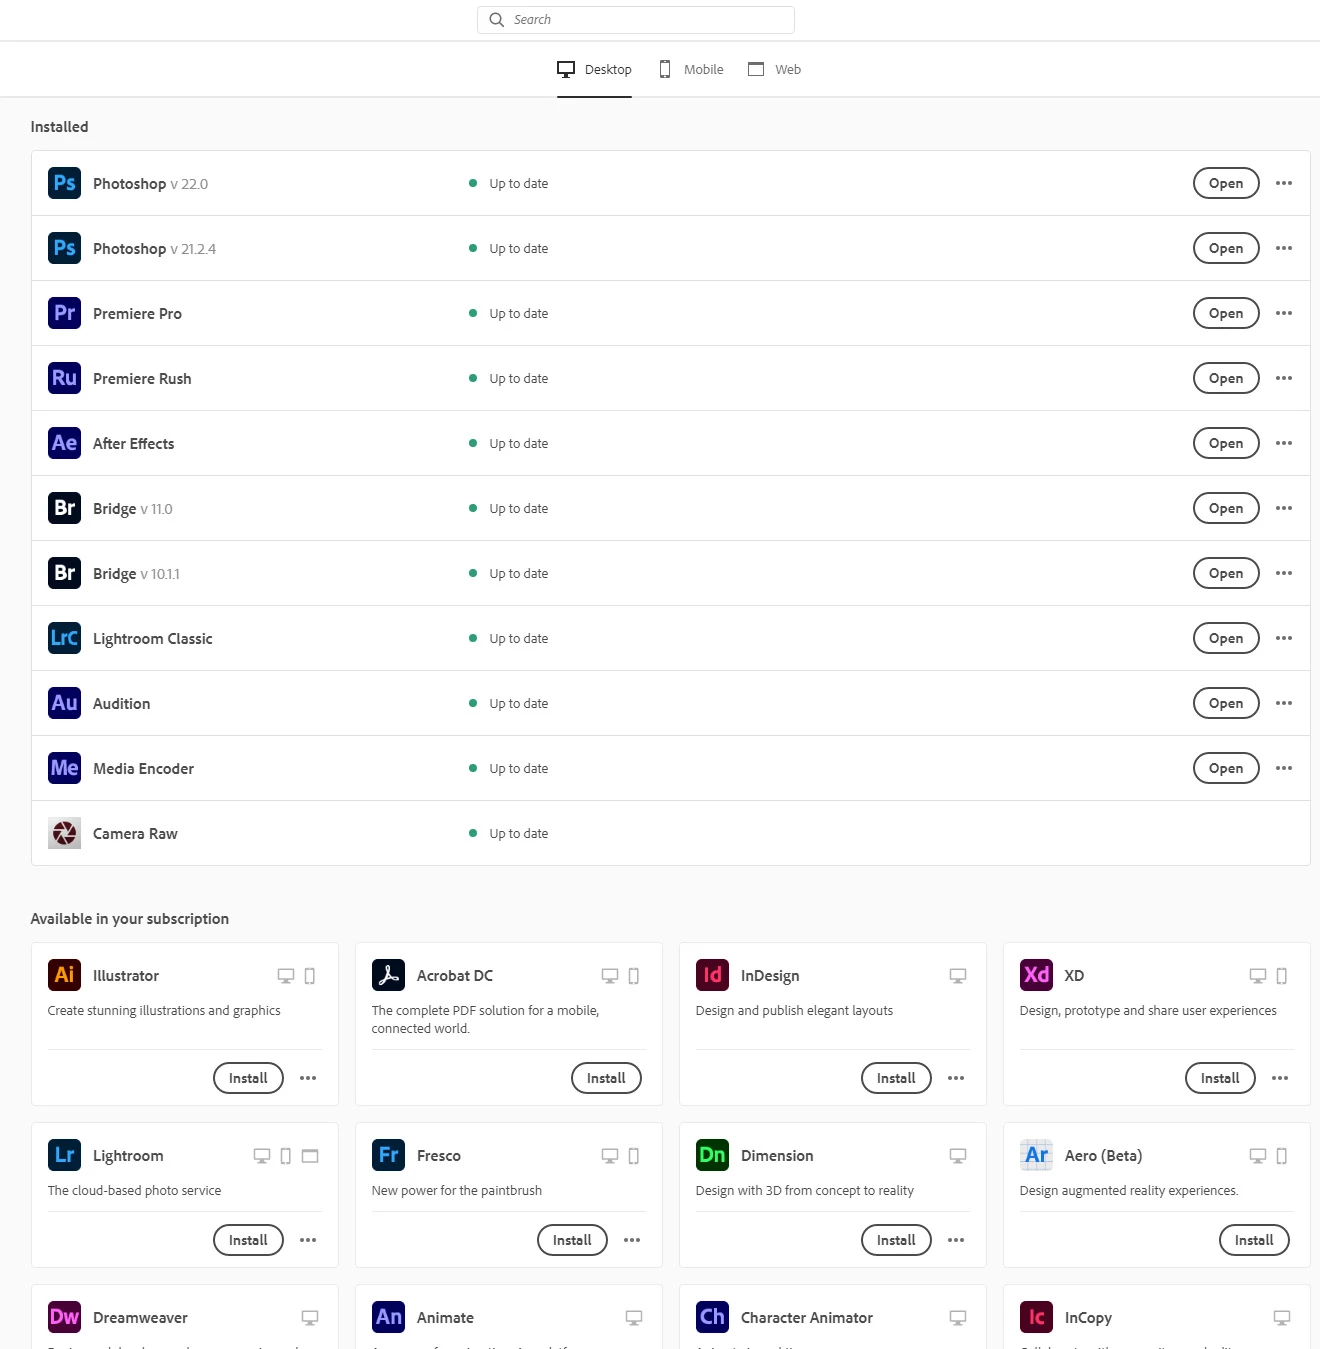Switch to the Mobile tab
This screenshot has width=1320, height=1349.
(x=691, y=69)
